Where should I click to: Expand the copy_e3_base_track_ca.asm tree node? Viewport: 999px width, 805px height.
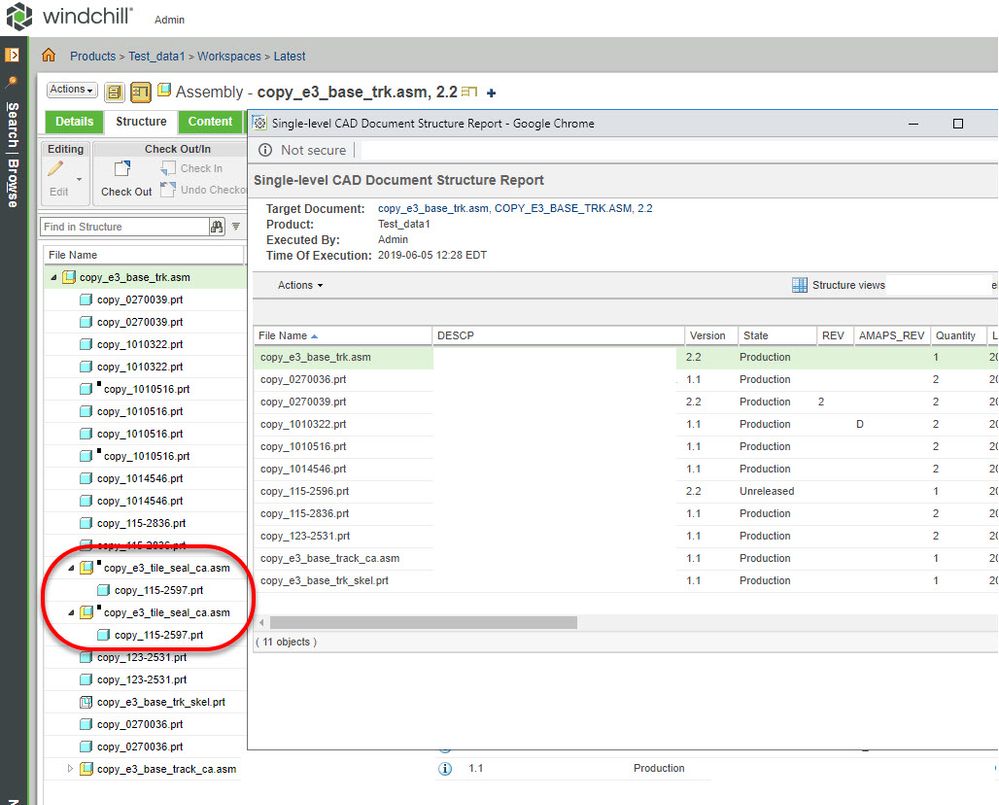point(70,769)
